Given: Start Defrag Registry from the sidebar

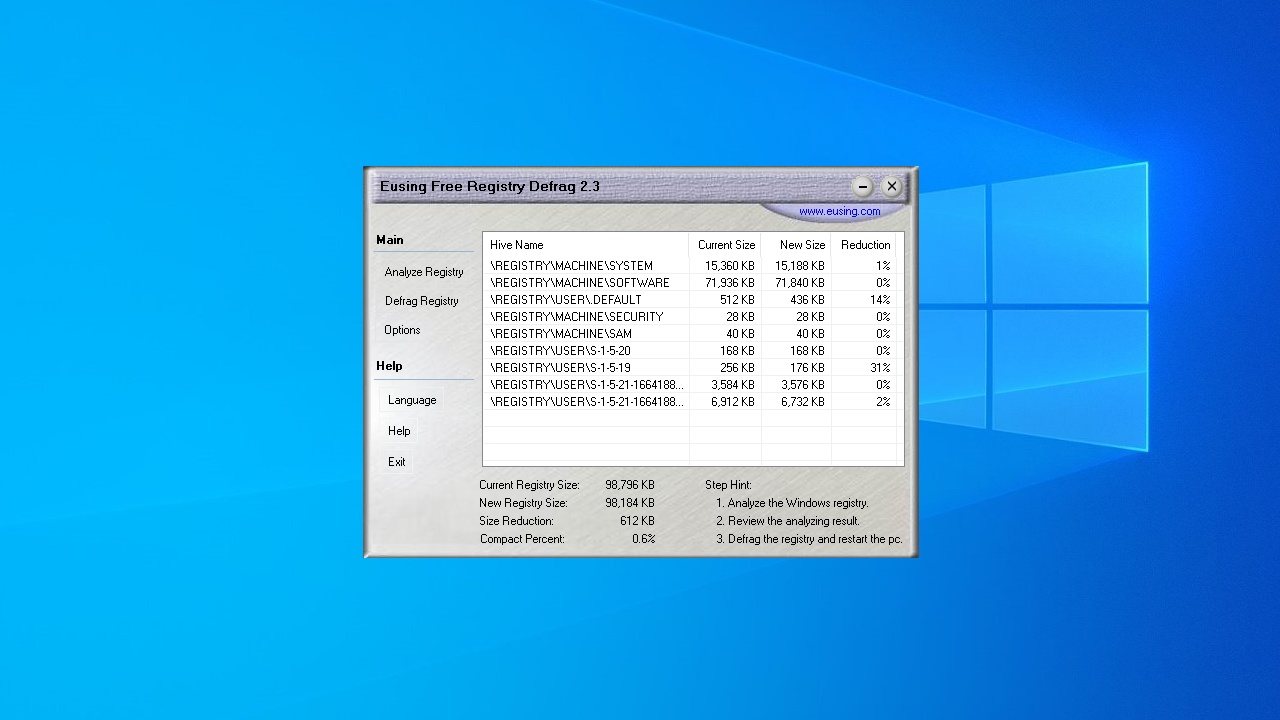Looking at the screenshot, I should coord(422,301).
